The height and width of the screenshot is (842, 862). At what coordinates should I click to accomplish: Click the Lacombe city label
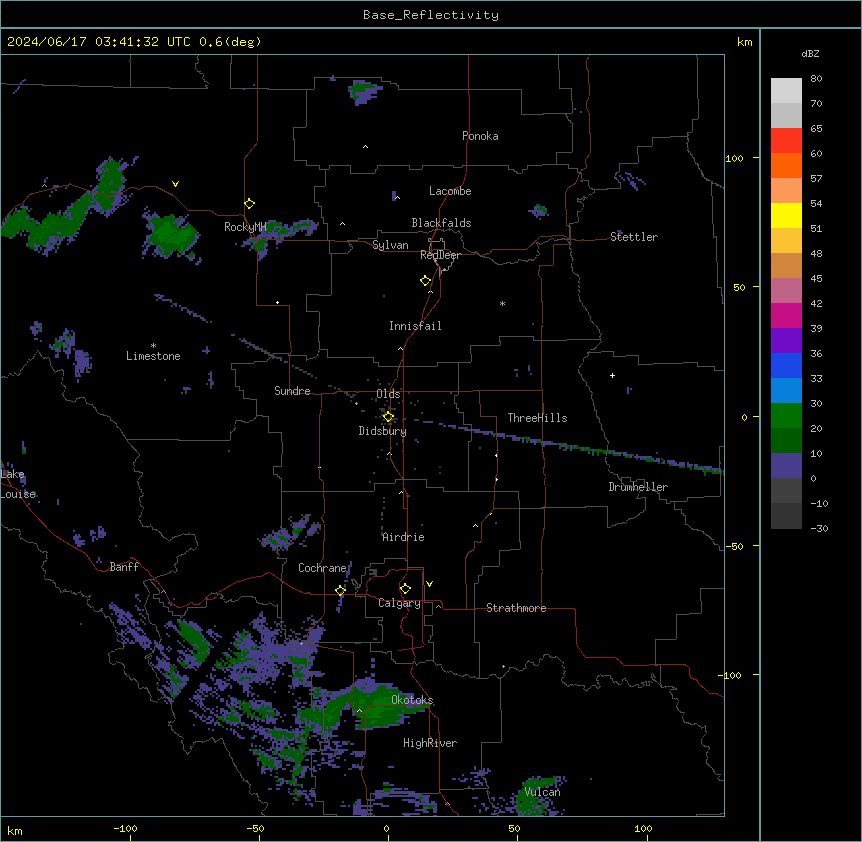tap(450, 191)
